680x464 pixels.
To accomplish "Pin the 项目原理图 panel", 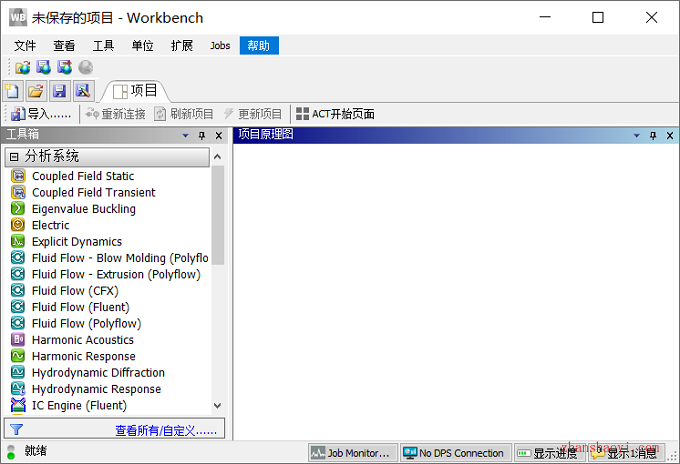I will (x=653, y=136).
